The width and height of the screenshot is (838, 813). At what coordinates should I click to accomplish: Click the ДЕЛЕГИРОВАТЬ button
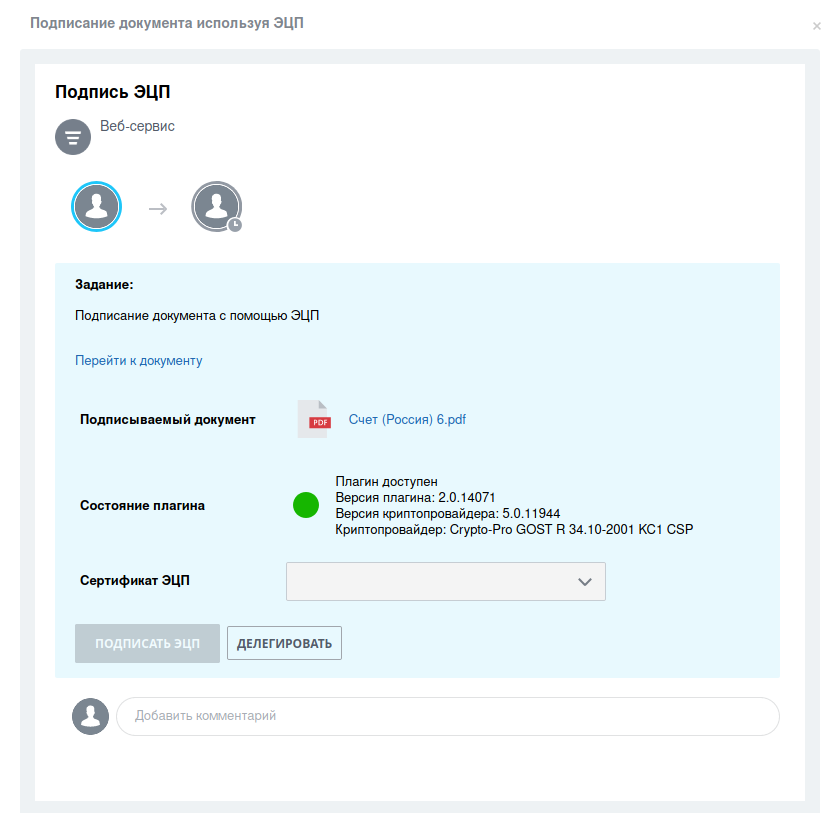click(x=284, y=643)
